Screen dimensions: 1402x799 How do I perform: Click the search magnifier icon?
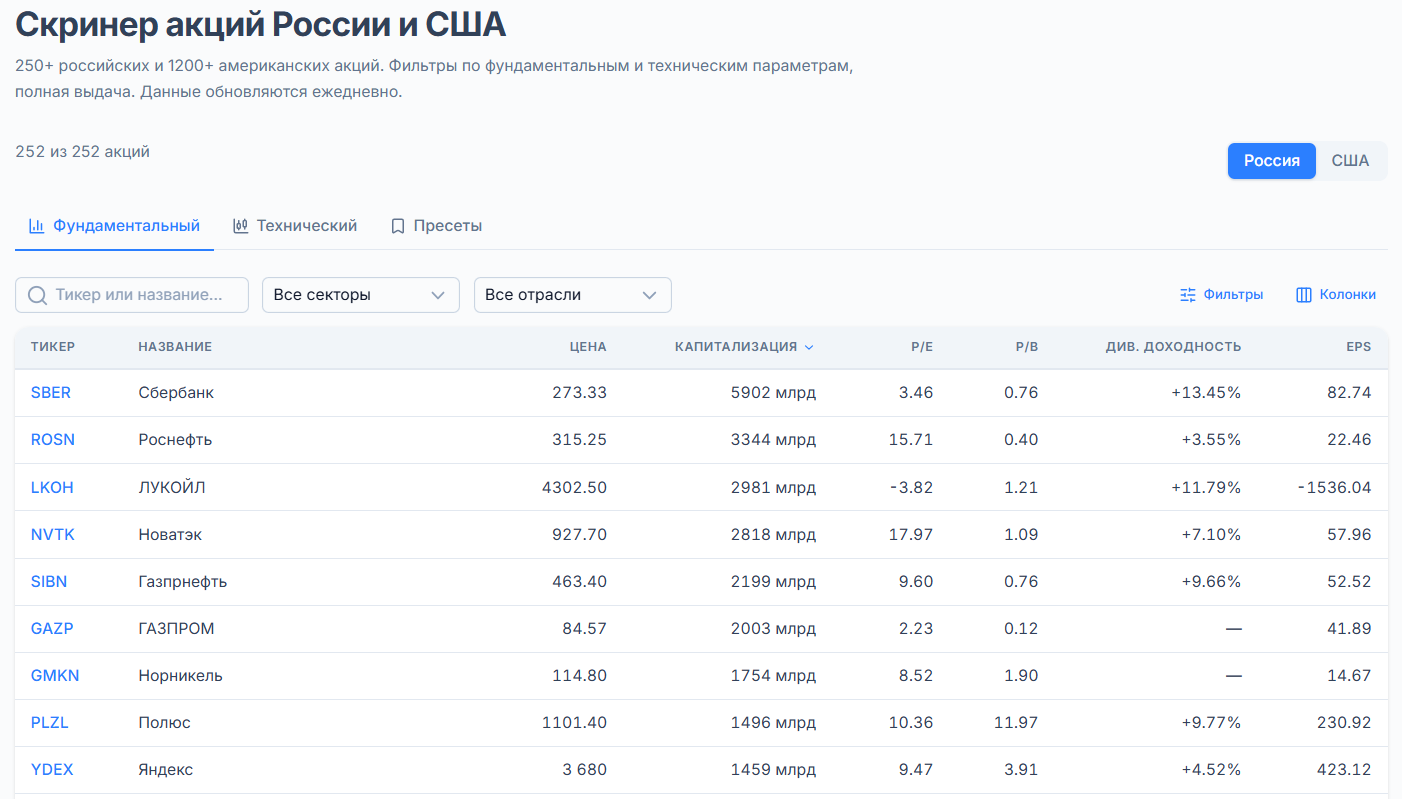38,295
